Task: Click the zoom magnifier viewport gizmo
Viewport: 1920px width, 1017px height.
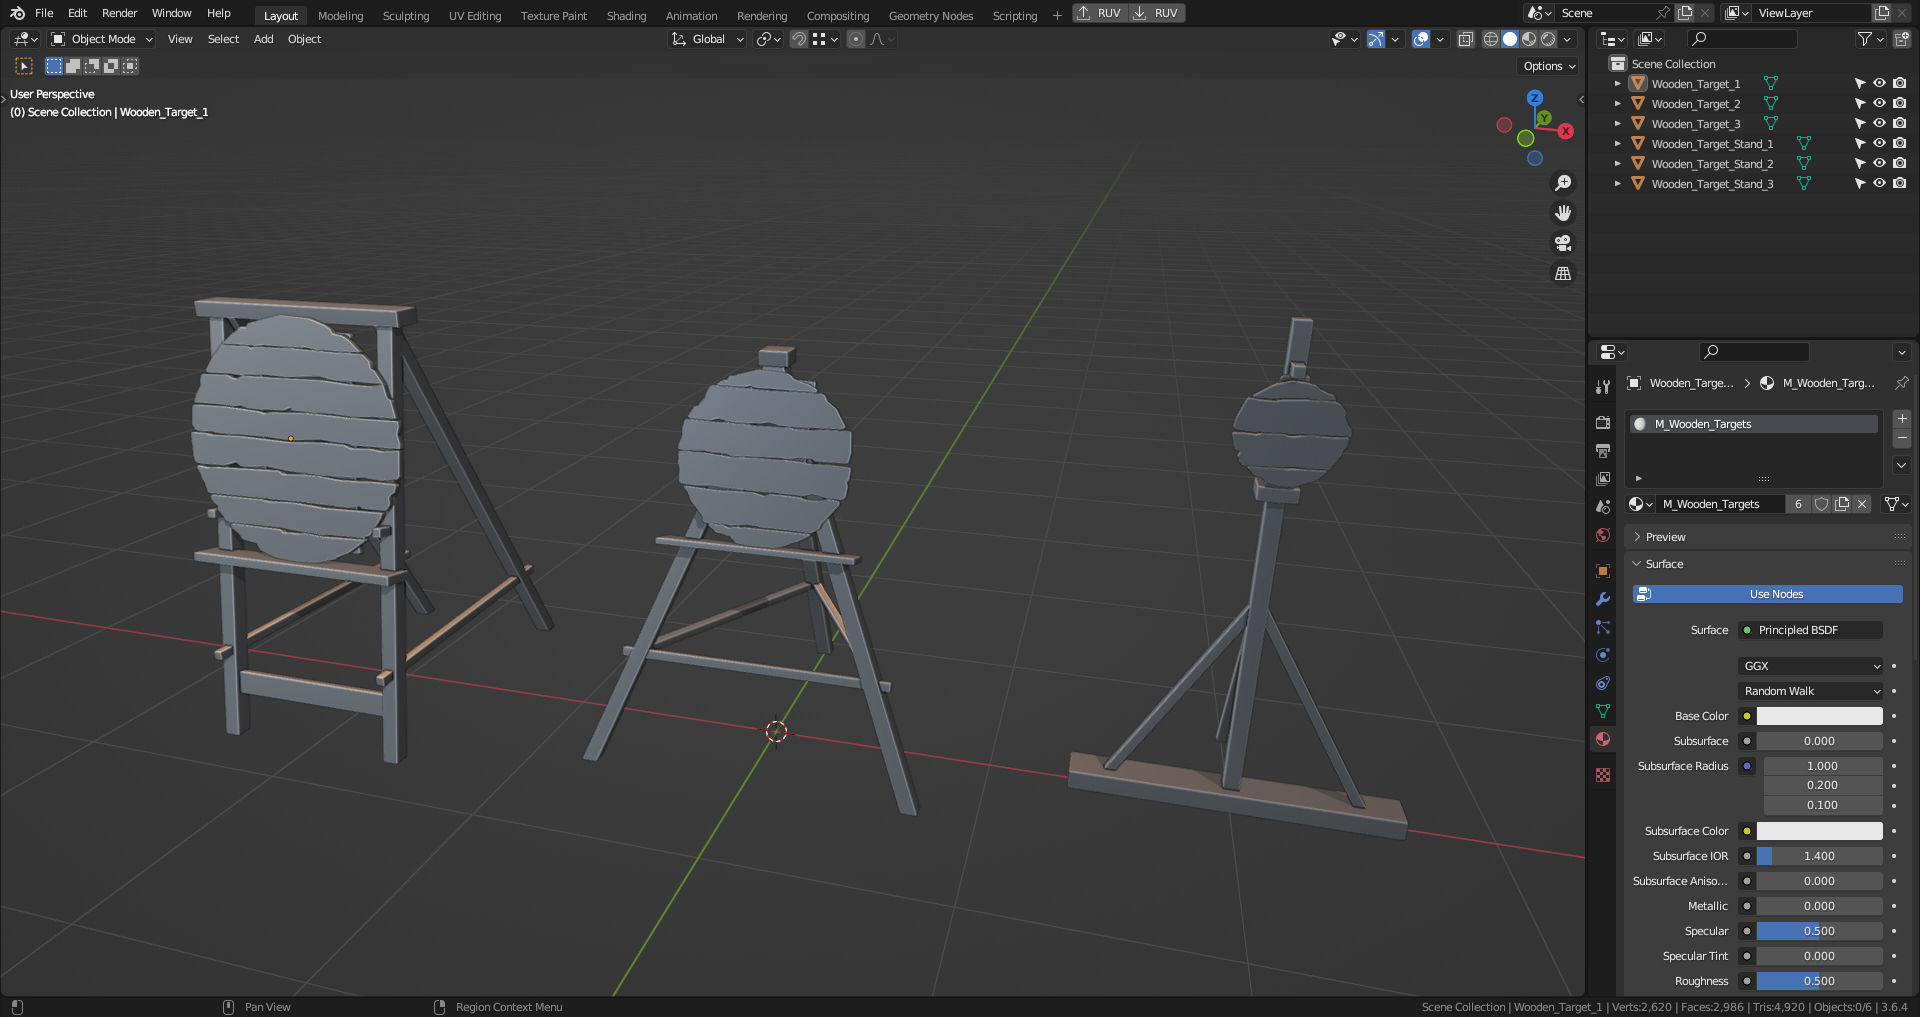Action: point(1563,183)
